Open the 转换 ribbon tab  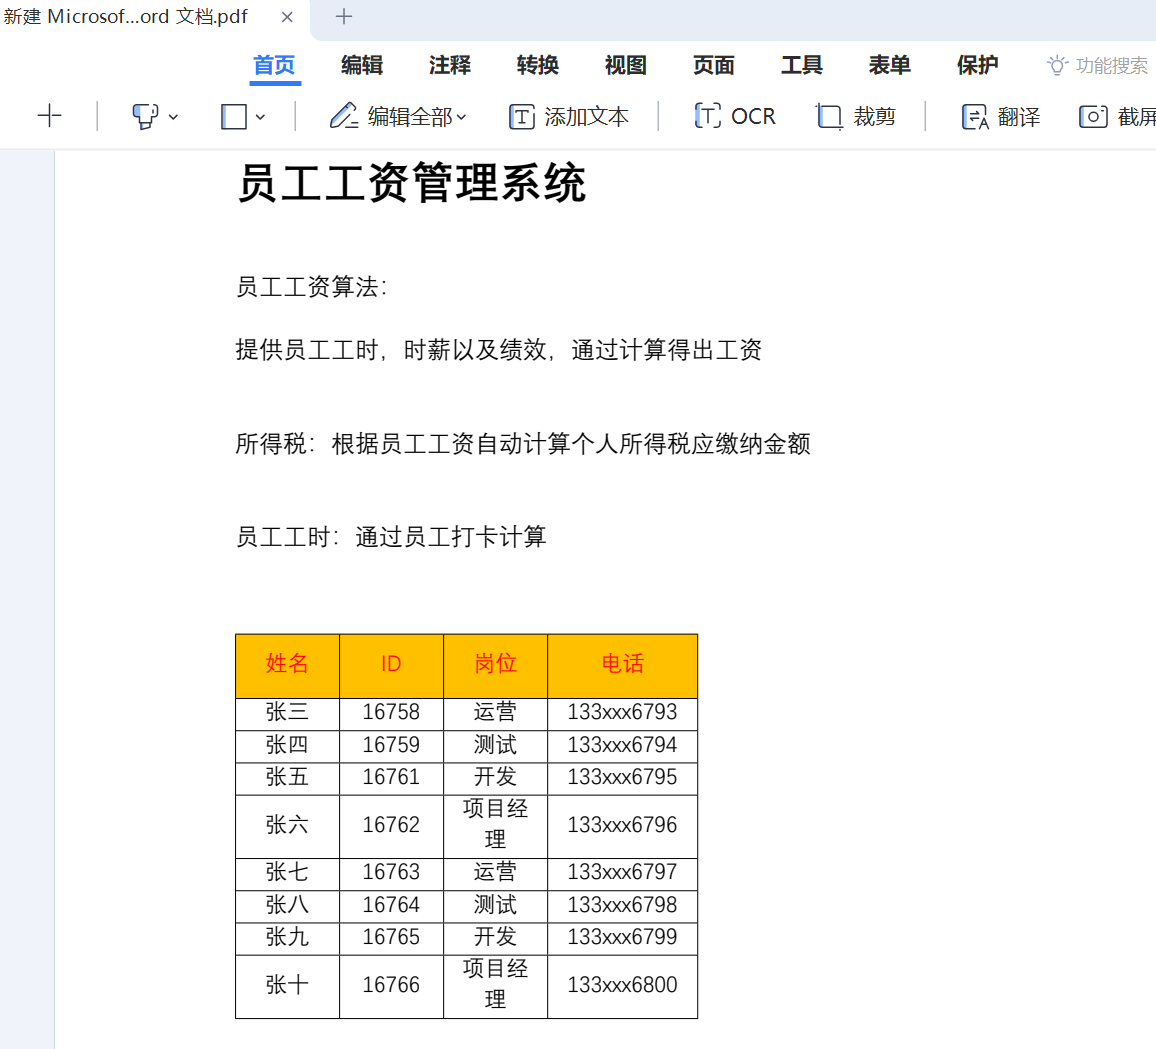click(536, 65)
